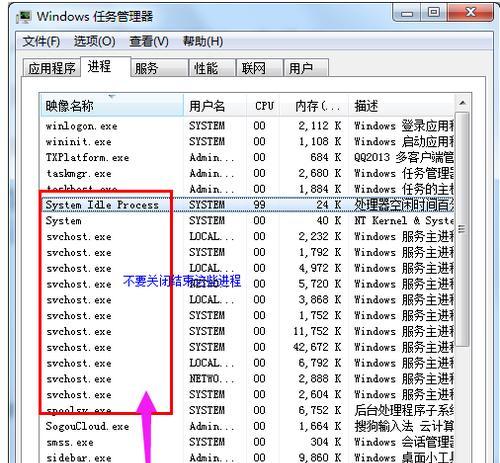Screen dimensions: 500x463
Task: Switch to the 联网 tab
Action: [259, 68]
